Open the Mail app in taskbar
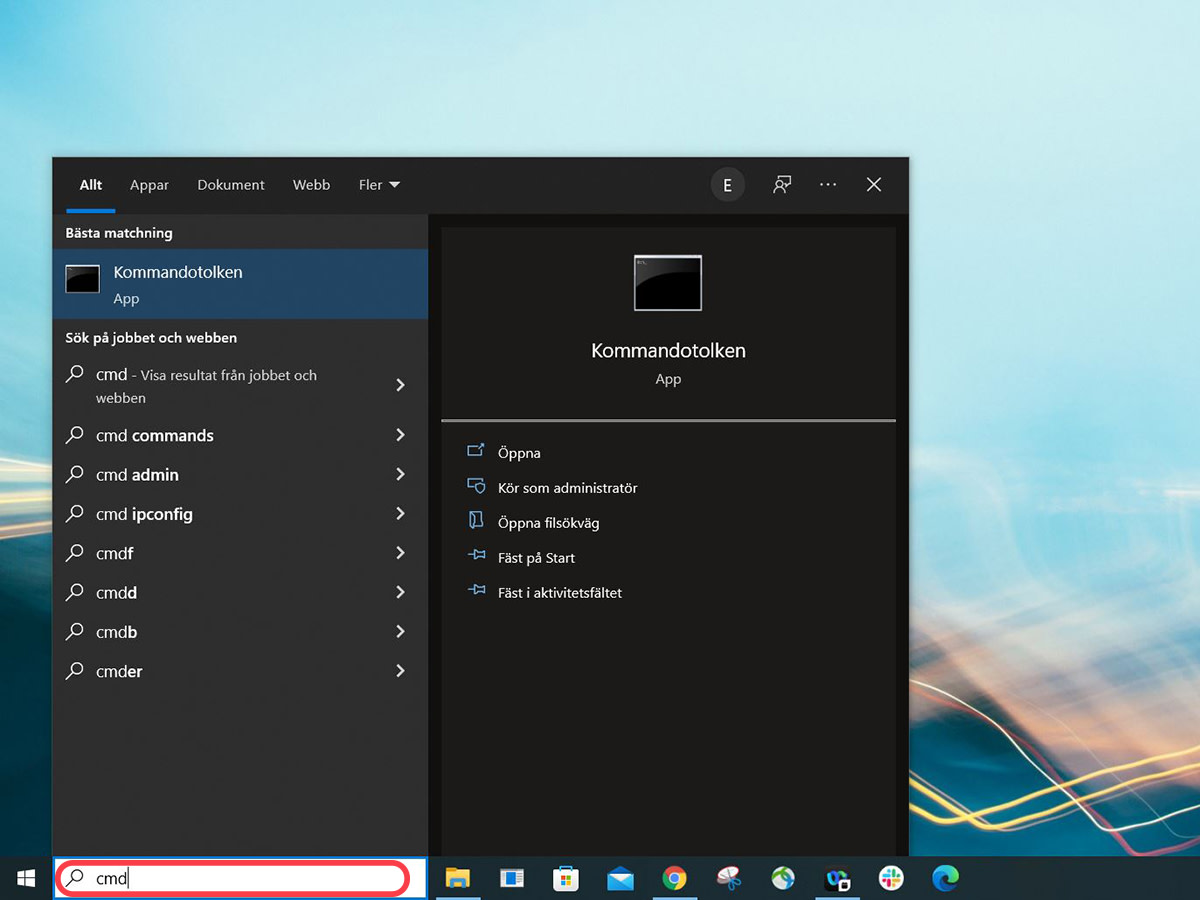 (x=620, y=878)
